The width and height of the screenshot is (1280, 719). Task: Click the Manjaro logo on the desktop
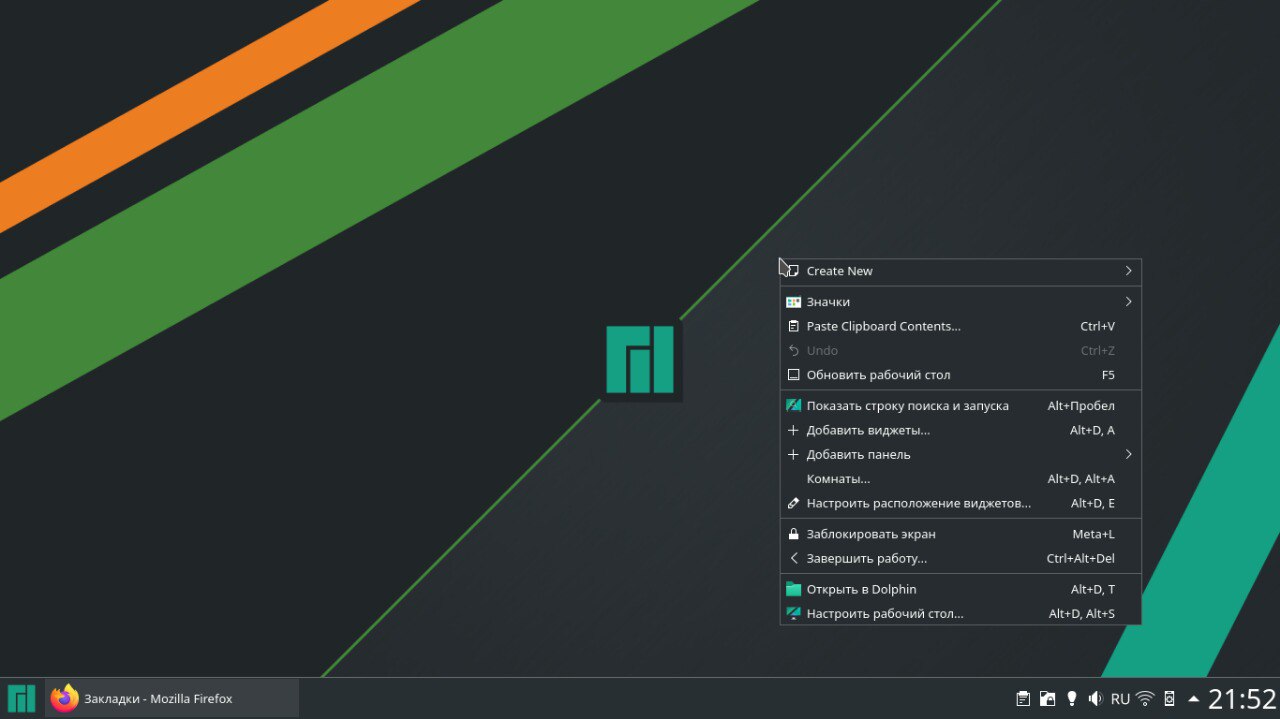coord(640,359)
